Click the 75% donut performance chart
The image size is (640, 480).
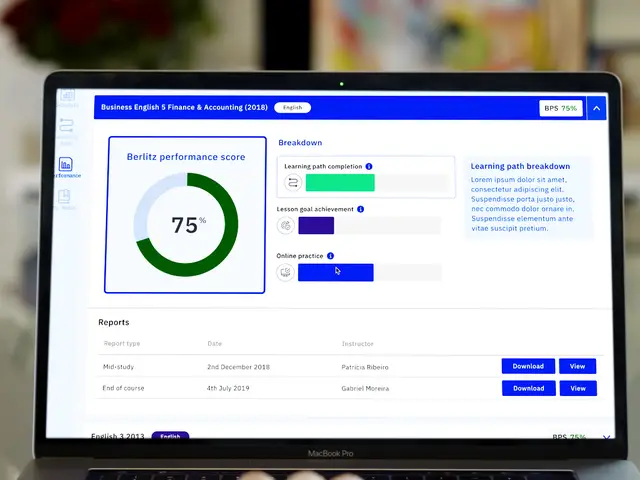186,224
